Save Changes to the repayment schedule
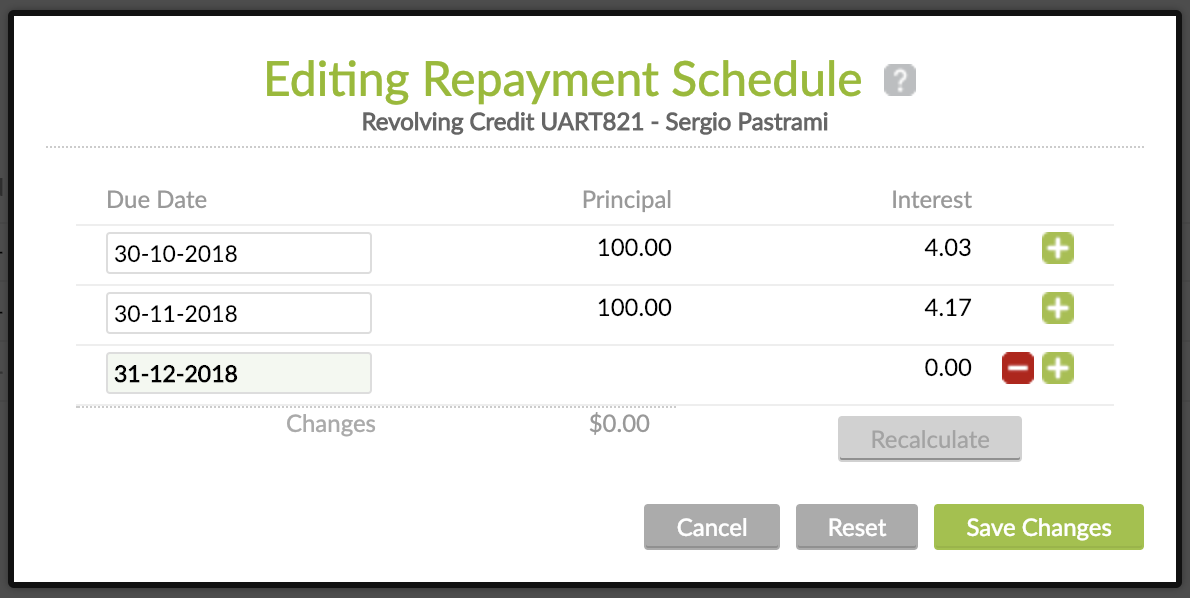The height and width of the screenshot is (598, 1190). (x=1038, y=527)
